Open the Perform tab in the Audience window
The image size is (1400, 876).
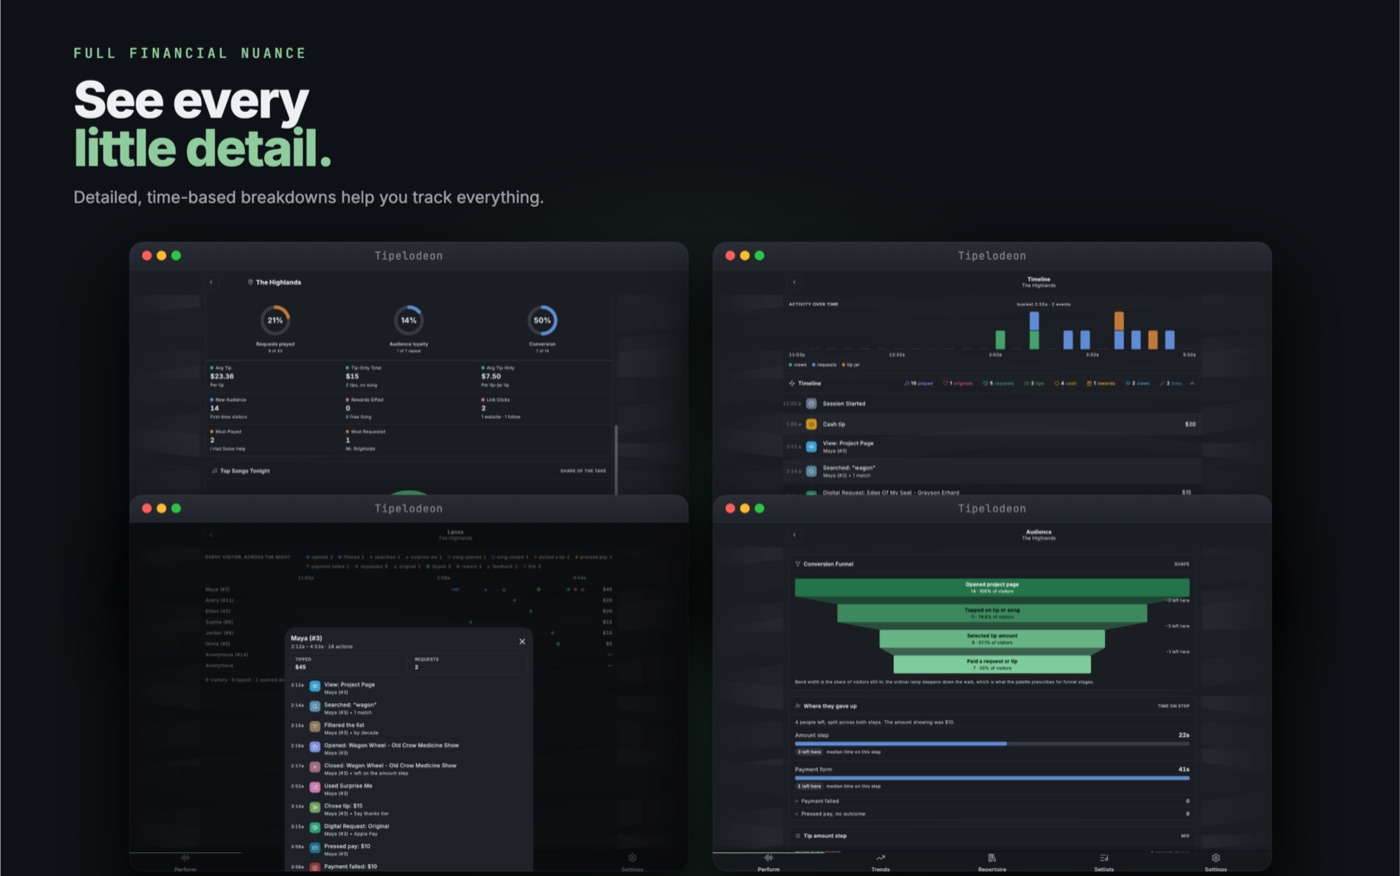[x=768, y=862]
